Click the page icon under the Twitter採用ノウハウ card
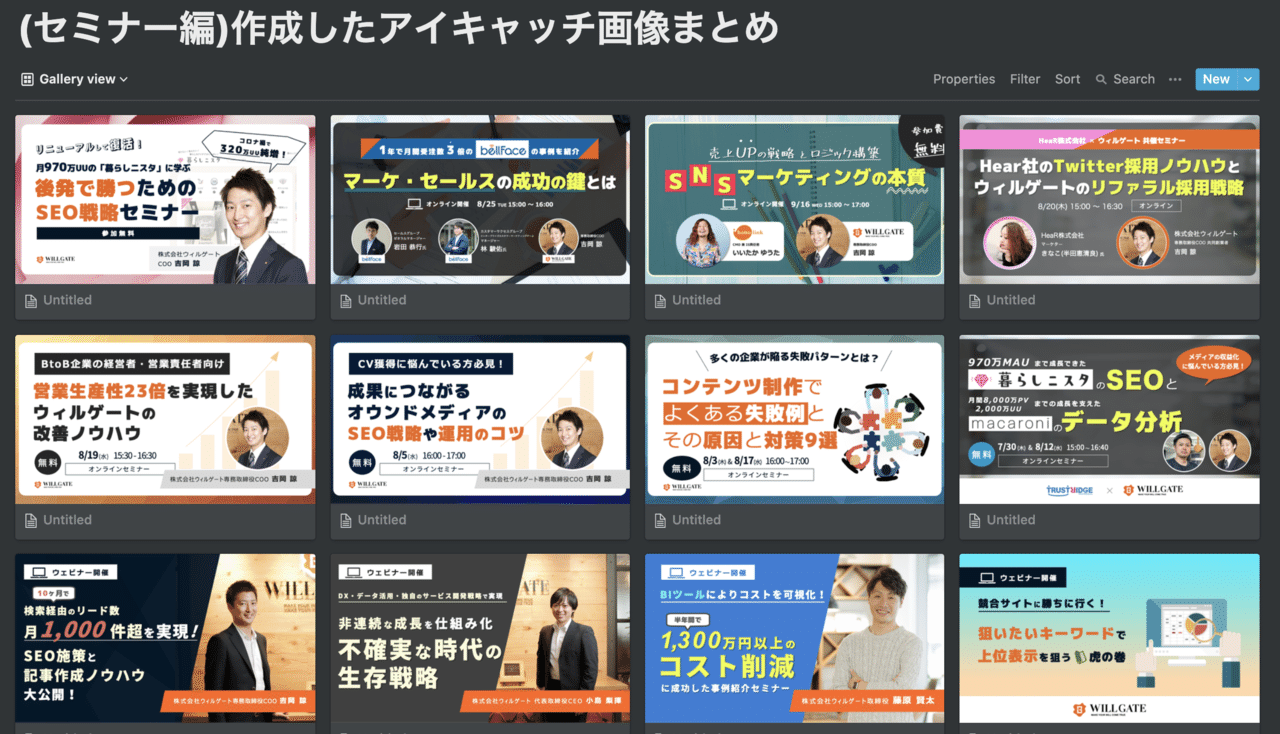The height and width of the screenshot is (734, 1280). point(973,299)
